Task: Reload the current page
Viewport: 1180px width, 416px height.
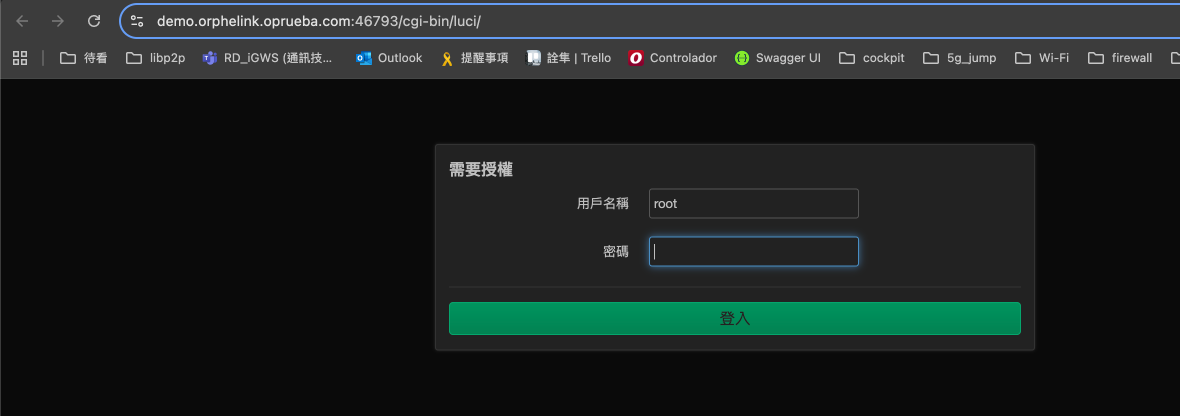Action: pyautogui.click(x=93, y=21)
